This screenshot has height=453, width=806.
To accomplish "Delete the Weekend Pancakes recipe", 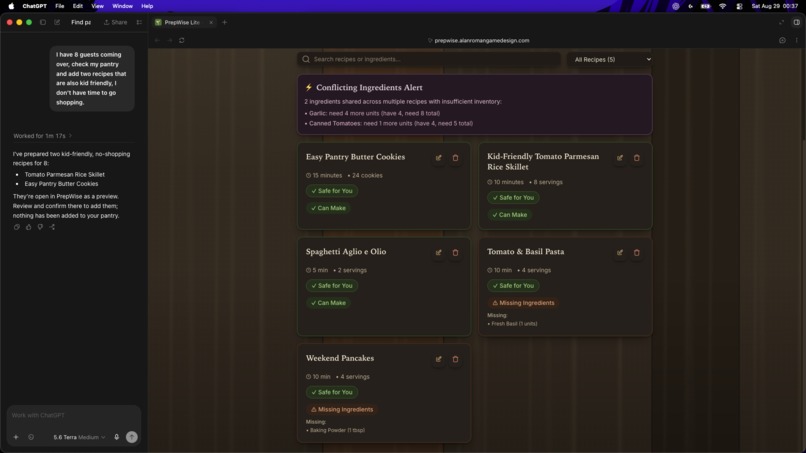I will pos(455,359).
